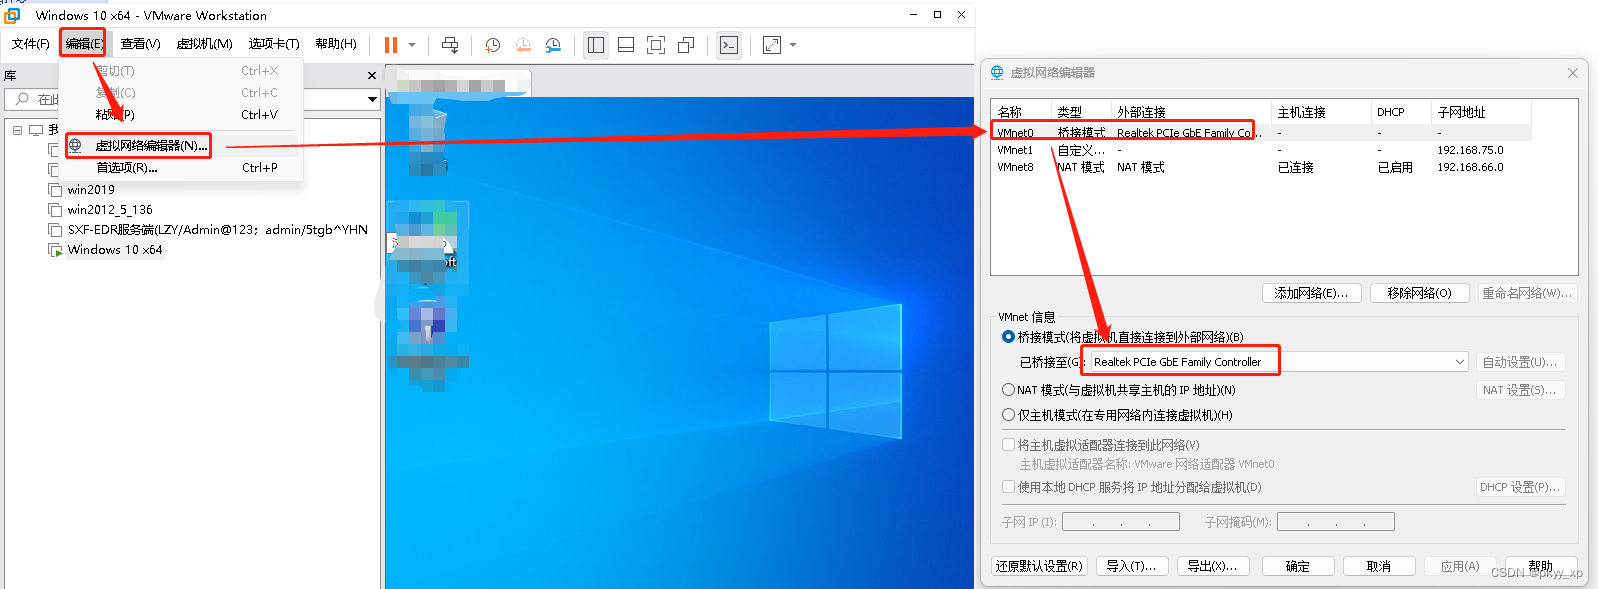The width and height of the screenshot is (1598, 589).
Task: Choose 首选项(R)... from the Edit menu
Action: click(182, 168)
